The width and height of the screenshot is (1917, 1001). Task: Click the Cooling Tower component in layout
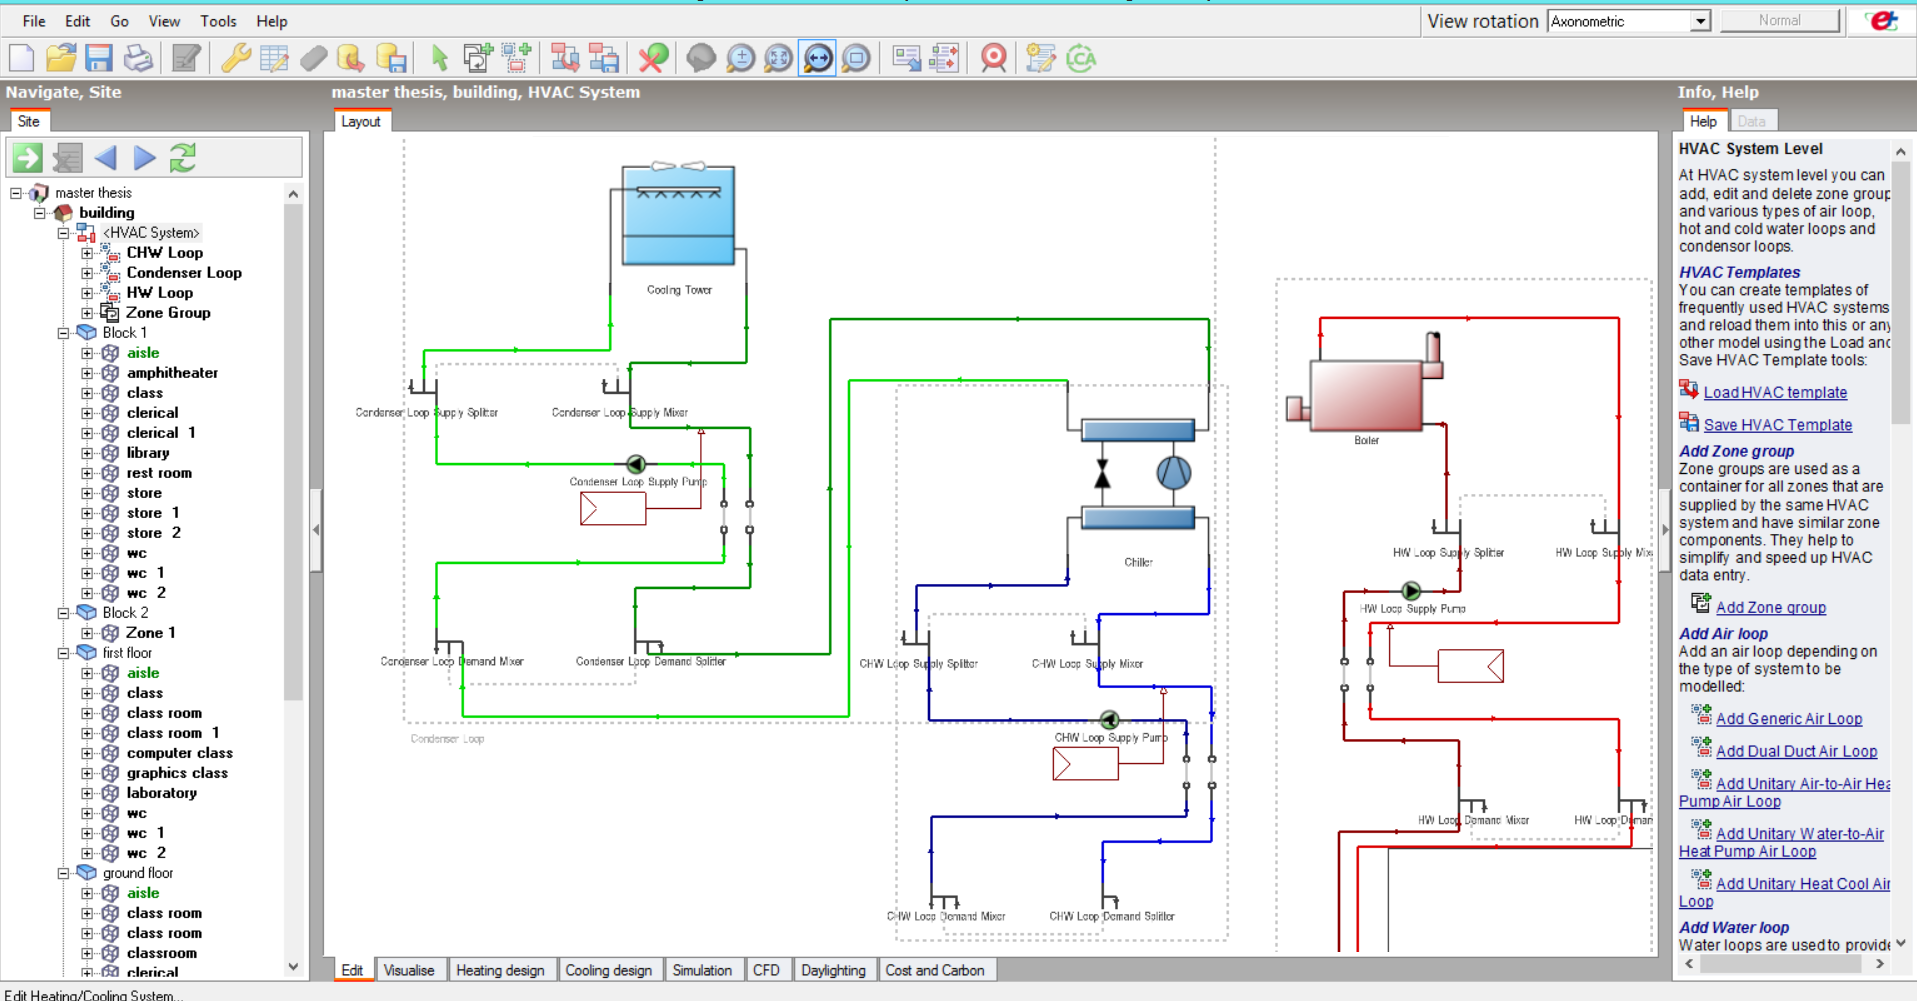(x=678, y=215)
